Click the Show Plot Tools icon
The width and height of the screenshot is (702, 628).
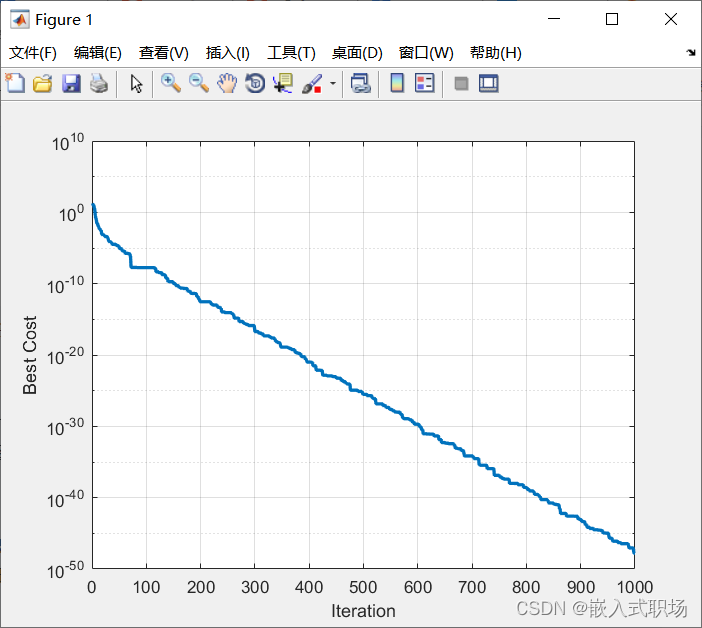[x=488, y=84]
